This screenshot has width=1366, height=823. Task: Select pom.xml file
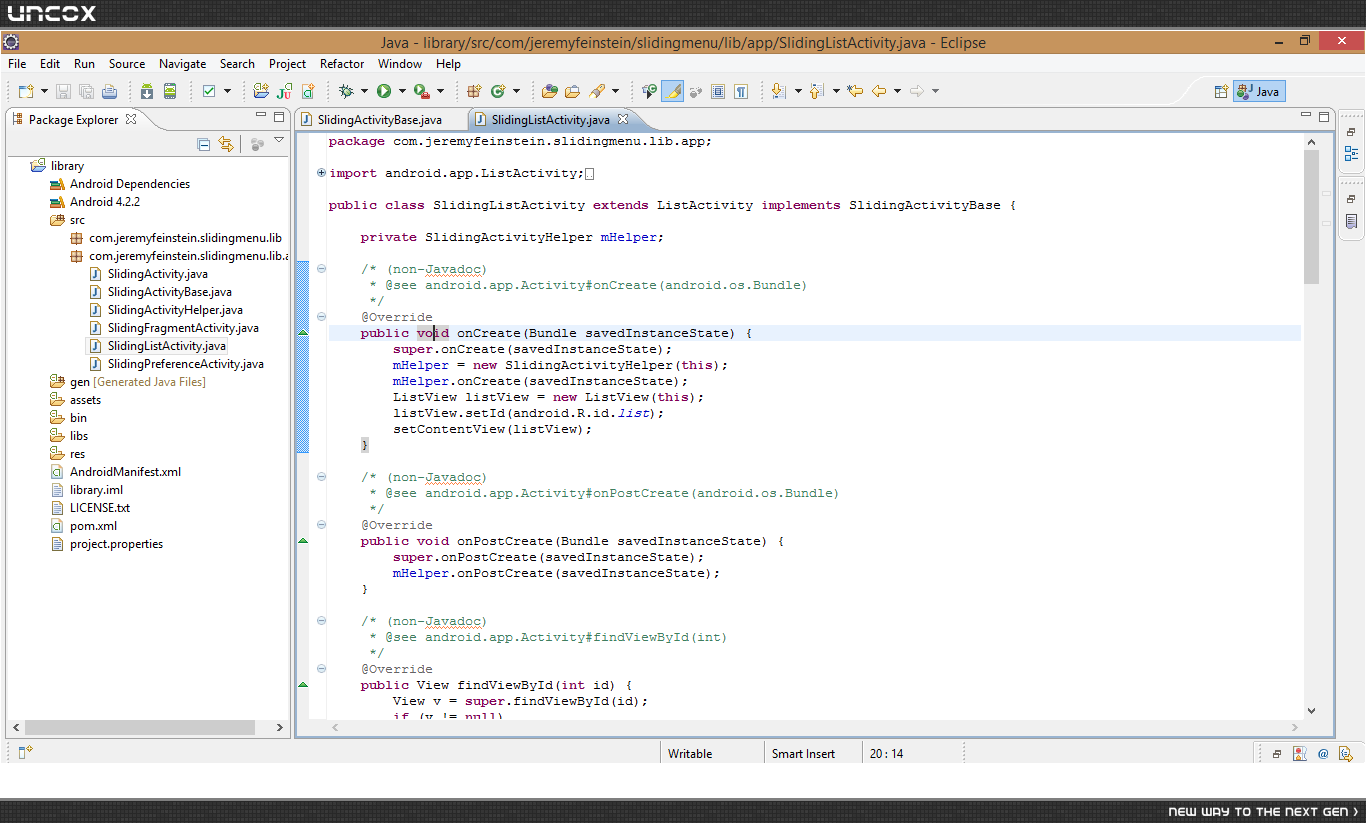point(93,526)
